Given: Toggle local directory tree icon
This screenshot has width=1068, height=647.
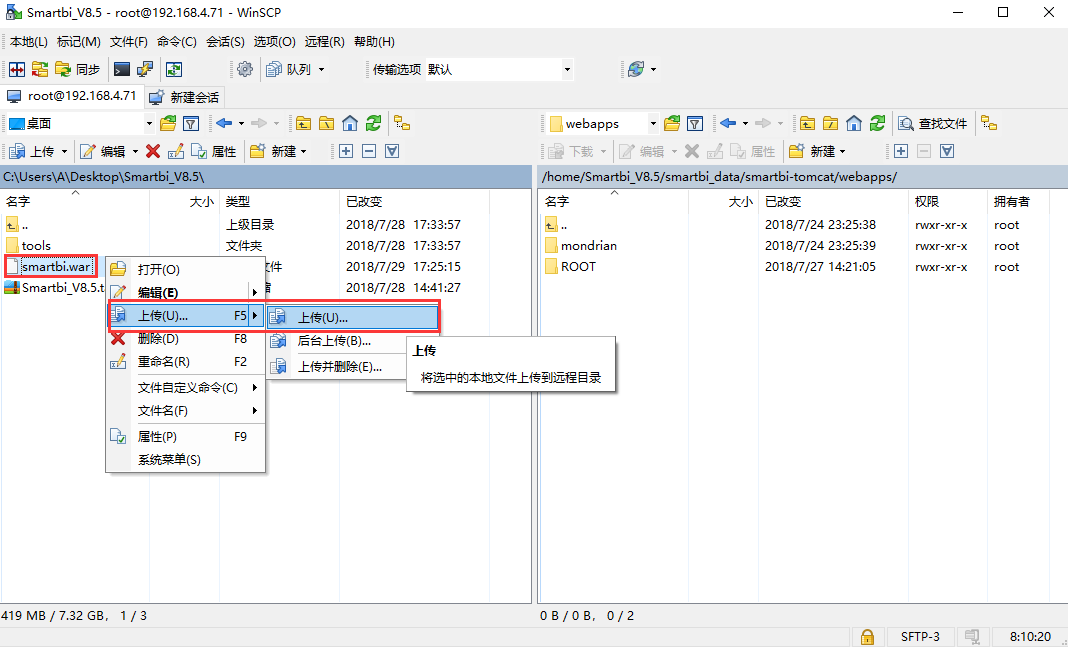Looking at the screenshot, I should 403,124.
